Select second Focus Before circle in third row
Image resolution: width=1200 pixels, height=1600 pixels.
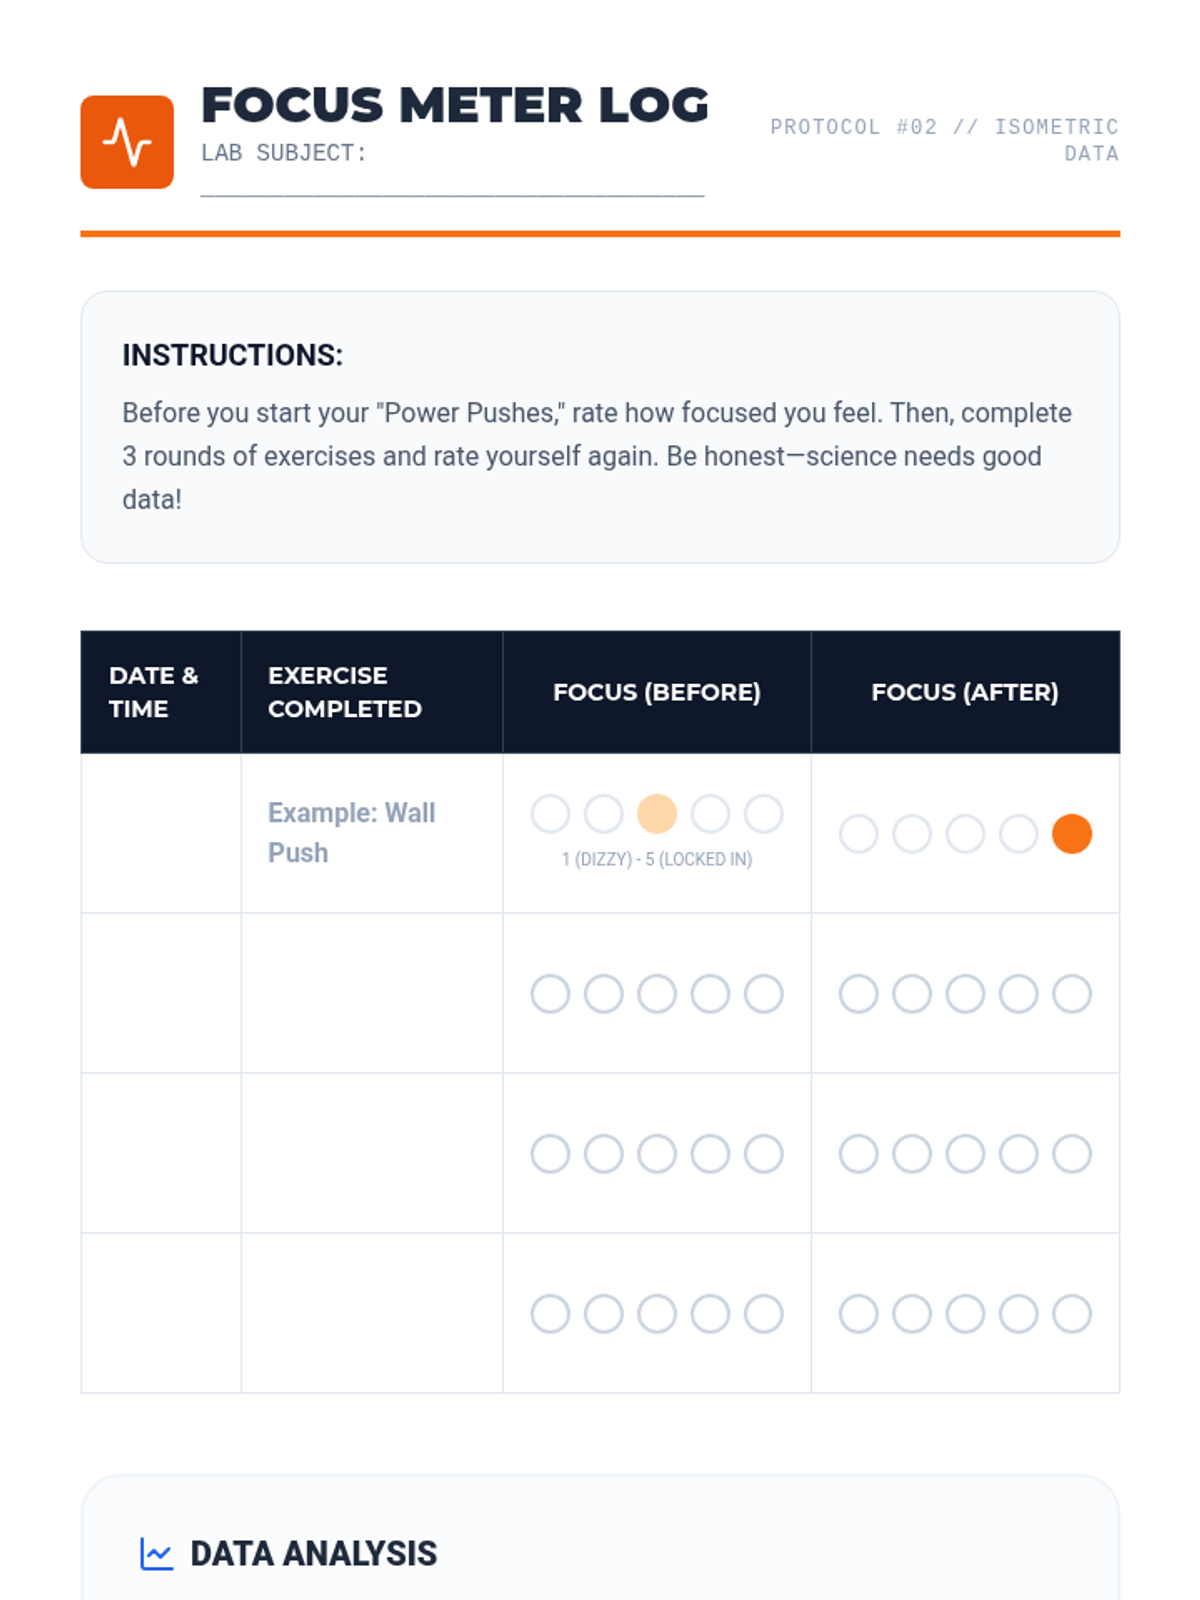point(603,1154)
